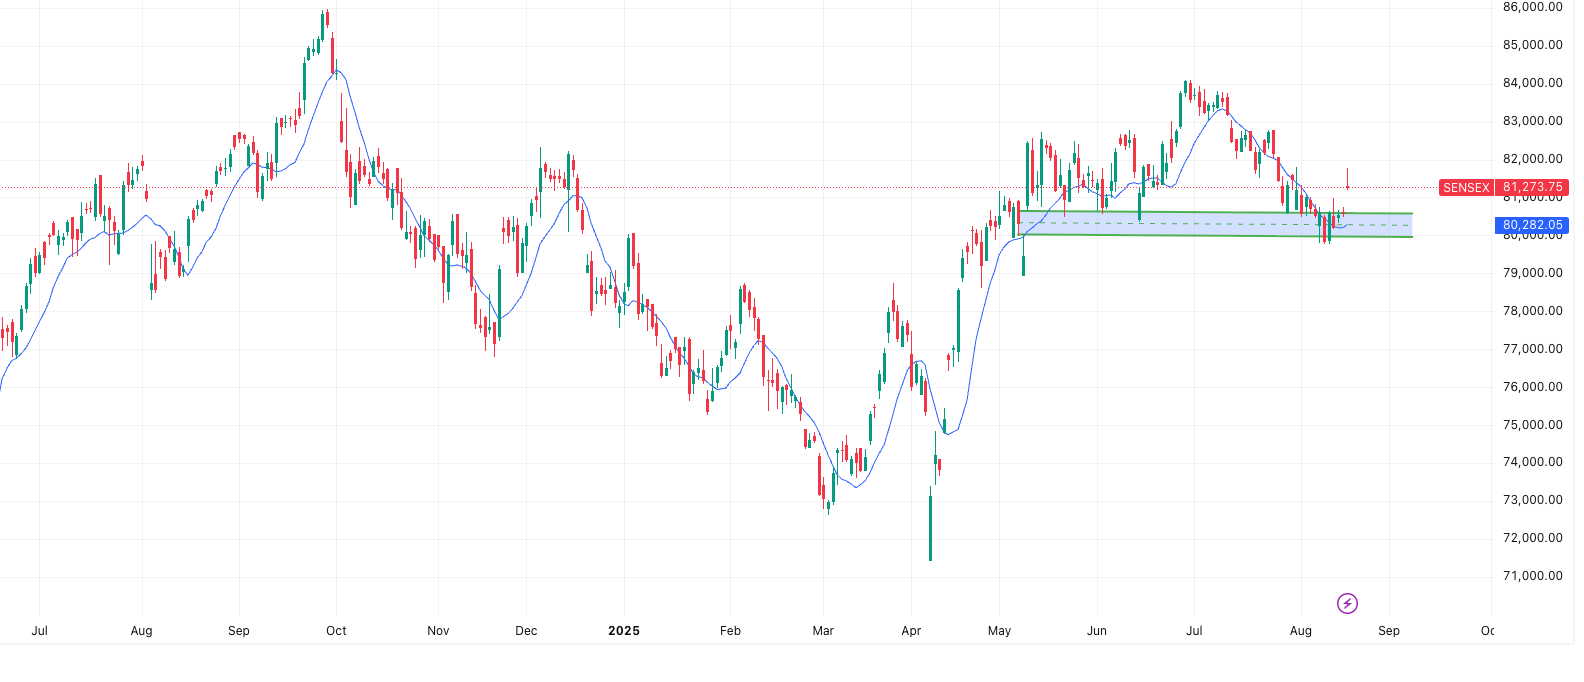Click the tall green April low candle
The width and height of the screenshot is (1584, 682).
tap(930, 525)
